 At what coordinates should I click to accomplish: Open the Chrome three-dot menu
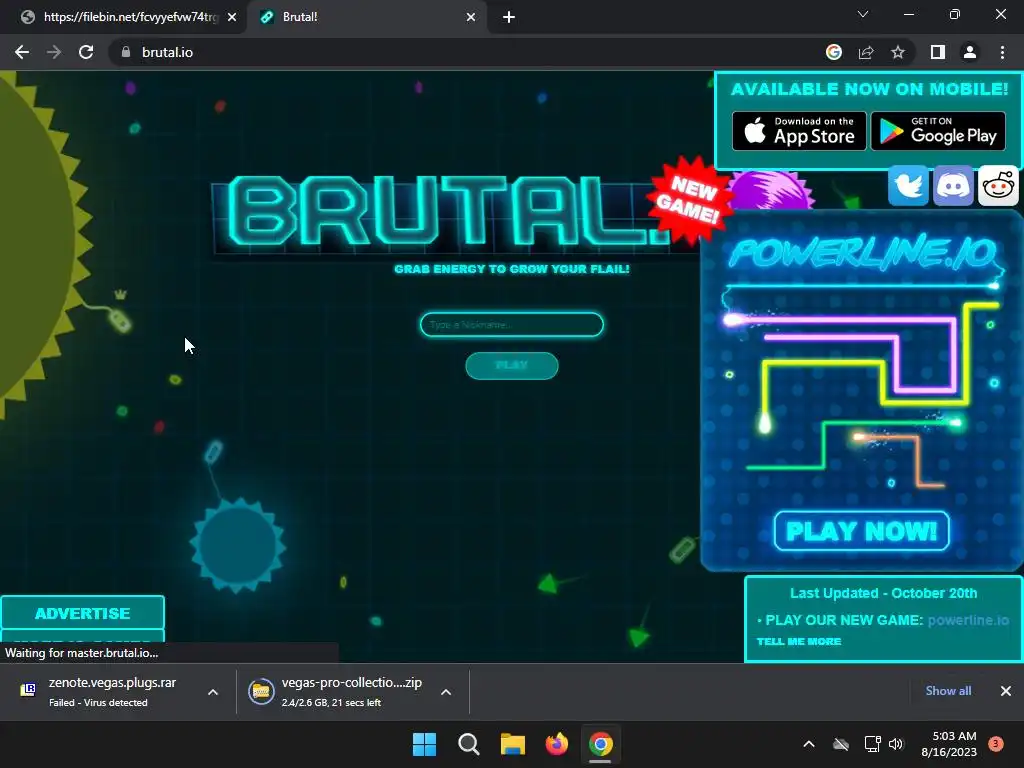click(x=1002, y=52)
